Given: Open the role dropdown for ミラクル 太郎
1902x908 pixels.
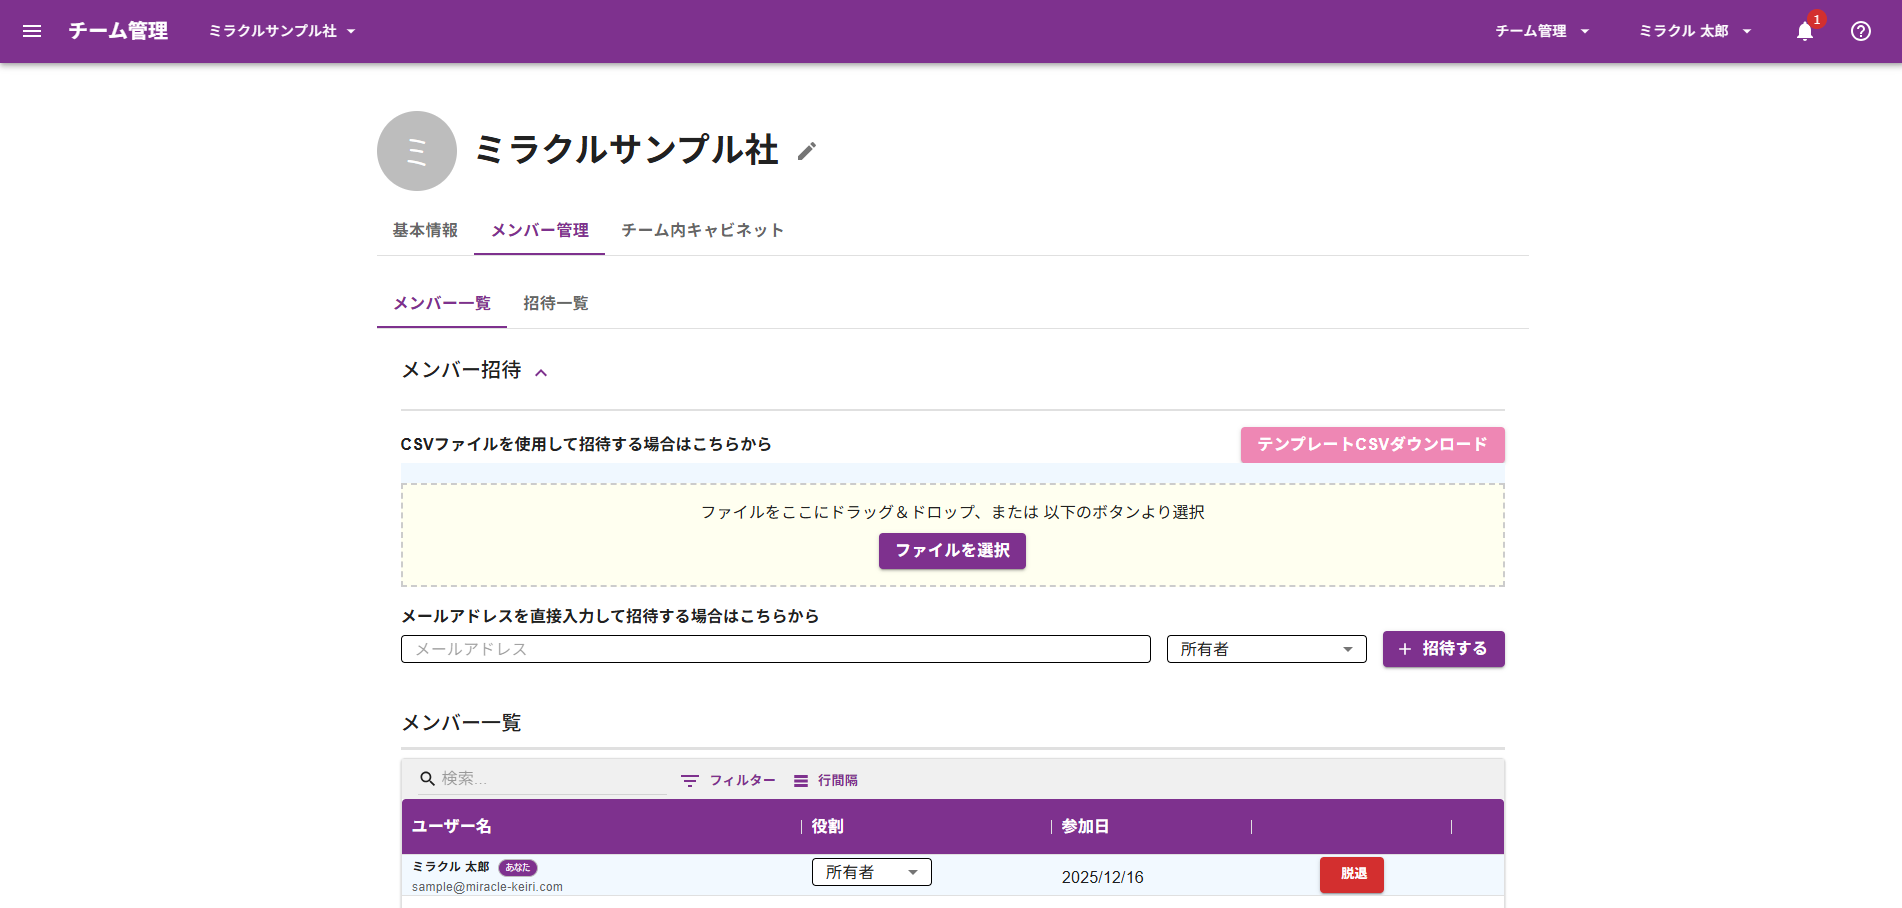Looking at the screenshot, I should point(871,872).
